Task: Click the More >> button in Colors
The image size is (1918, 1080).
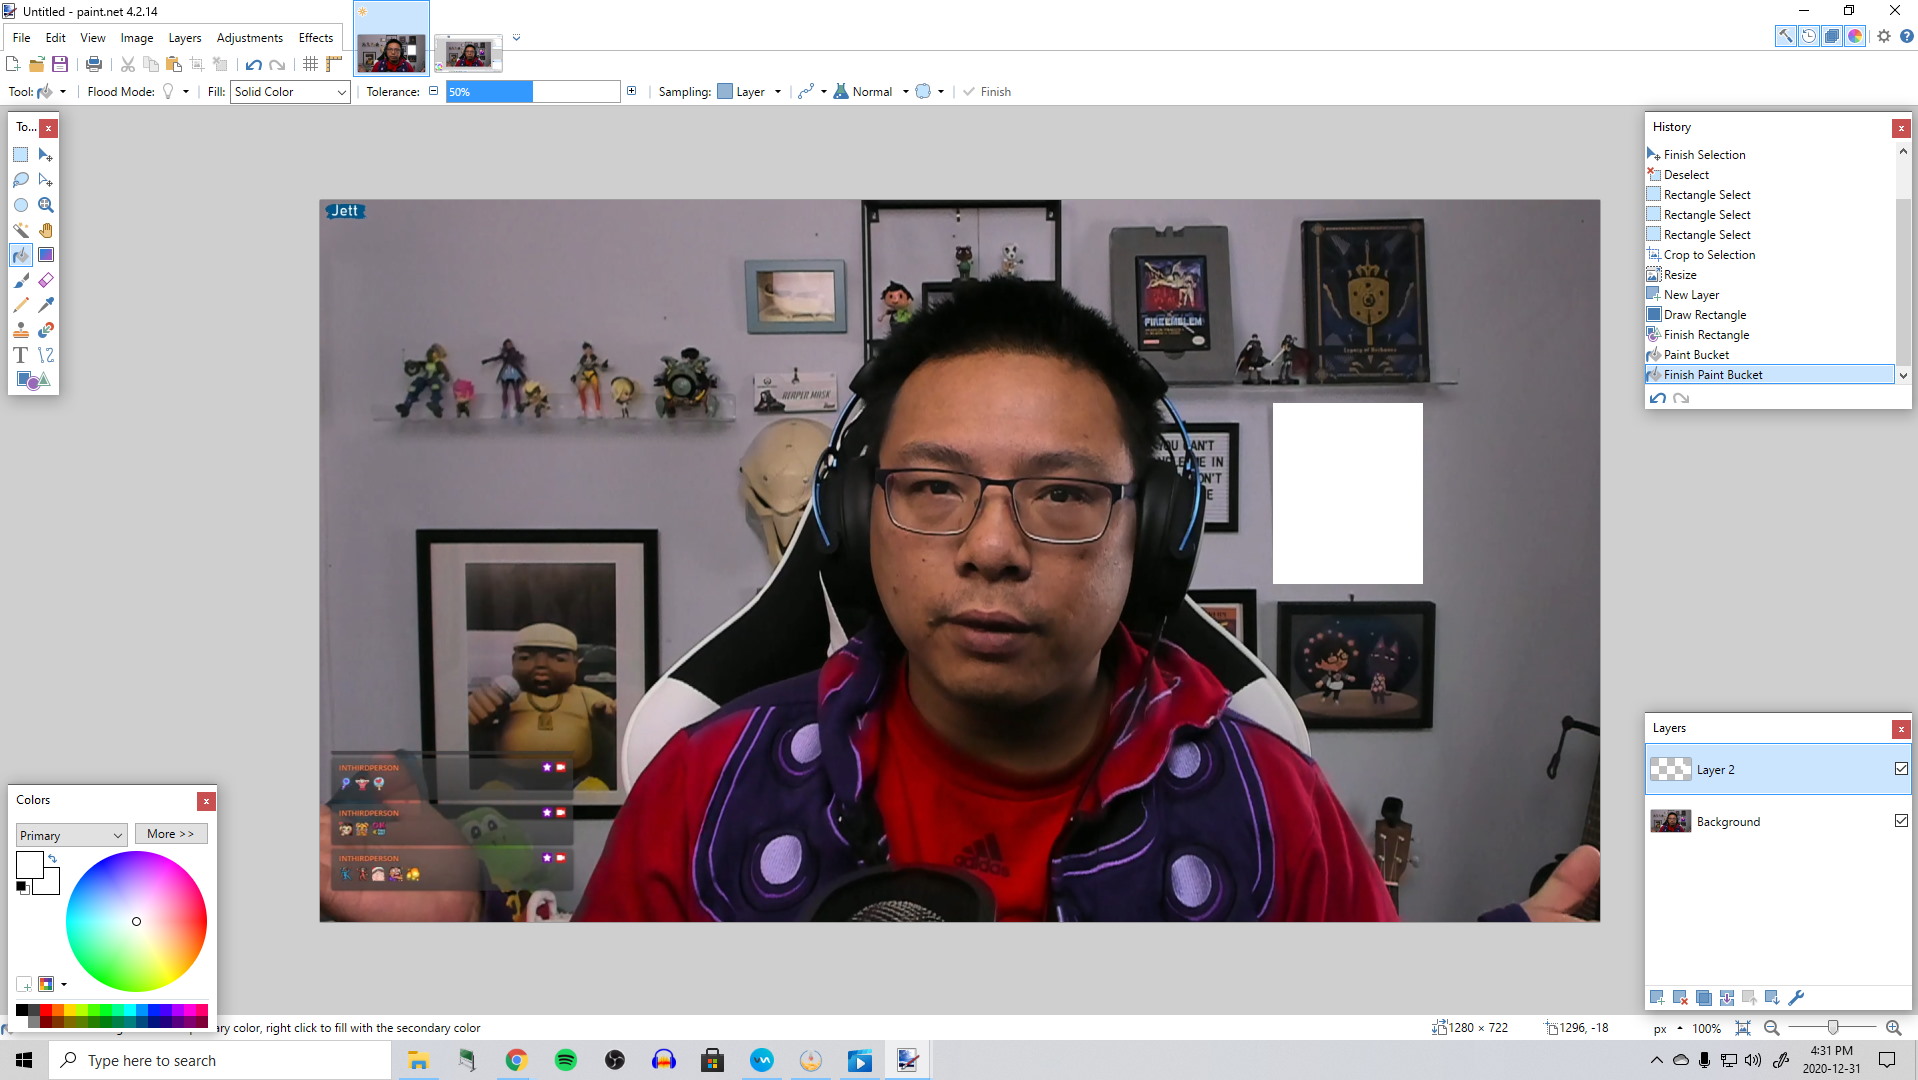Action: tap(171, 834)
